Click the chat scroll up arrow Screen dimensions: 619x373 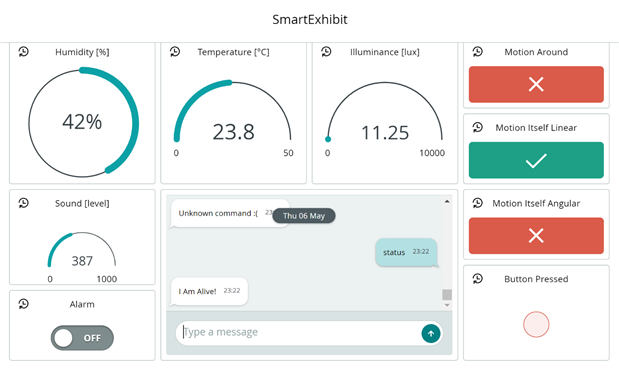(x=447, y=201)
